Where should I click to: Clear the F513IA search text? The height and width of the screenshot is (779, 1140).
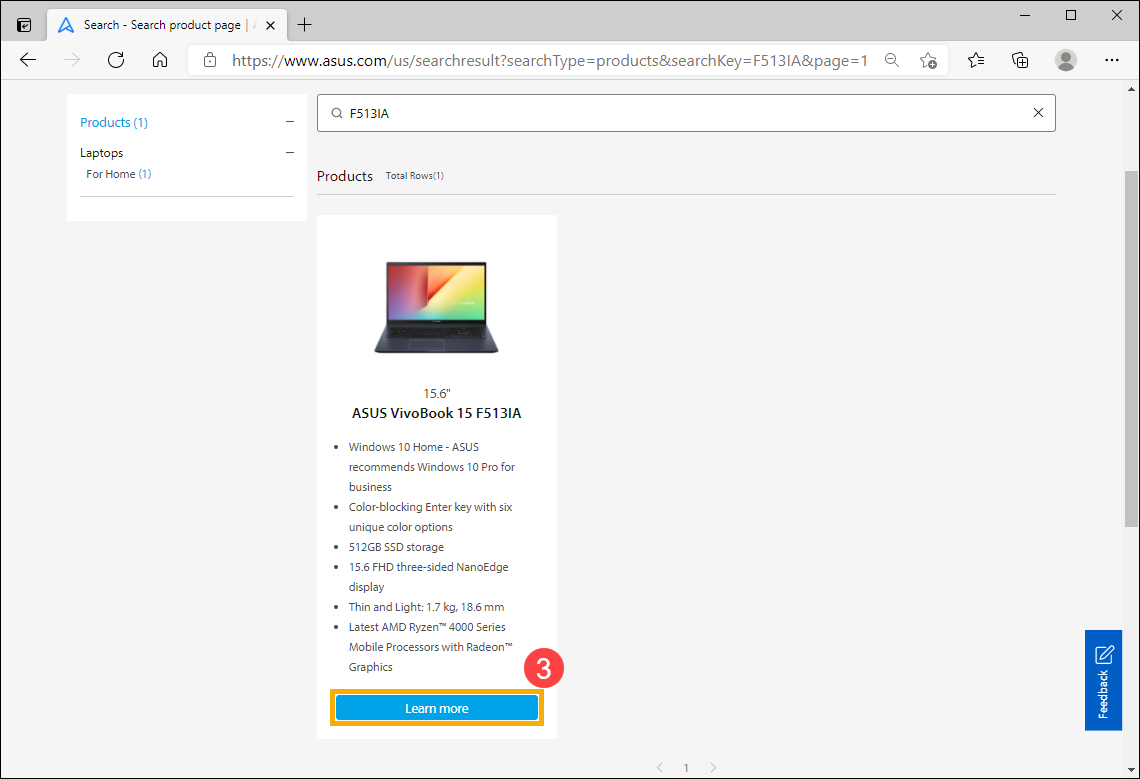(1037, 113)
